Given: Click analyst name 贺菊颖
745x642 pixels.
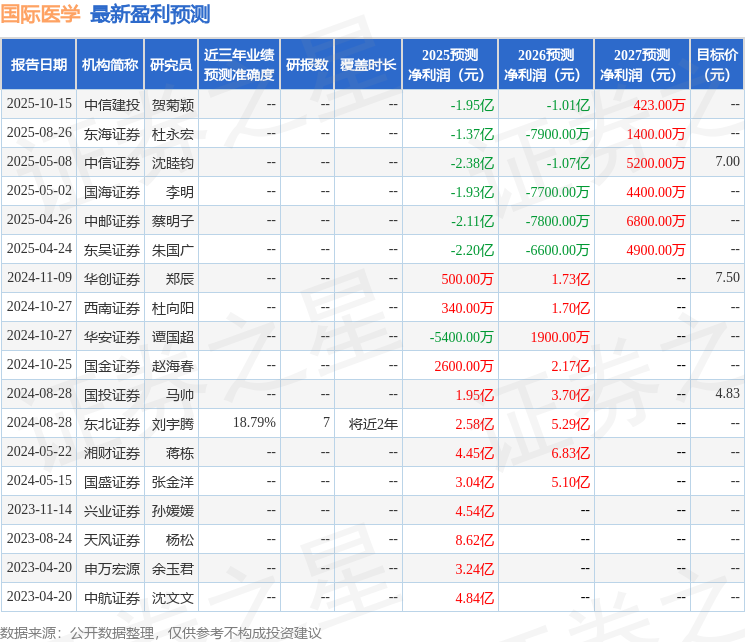Looking at the screenshot, I should pyautogui.click(x=172, y=105).
